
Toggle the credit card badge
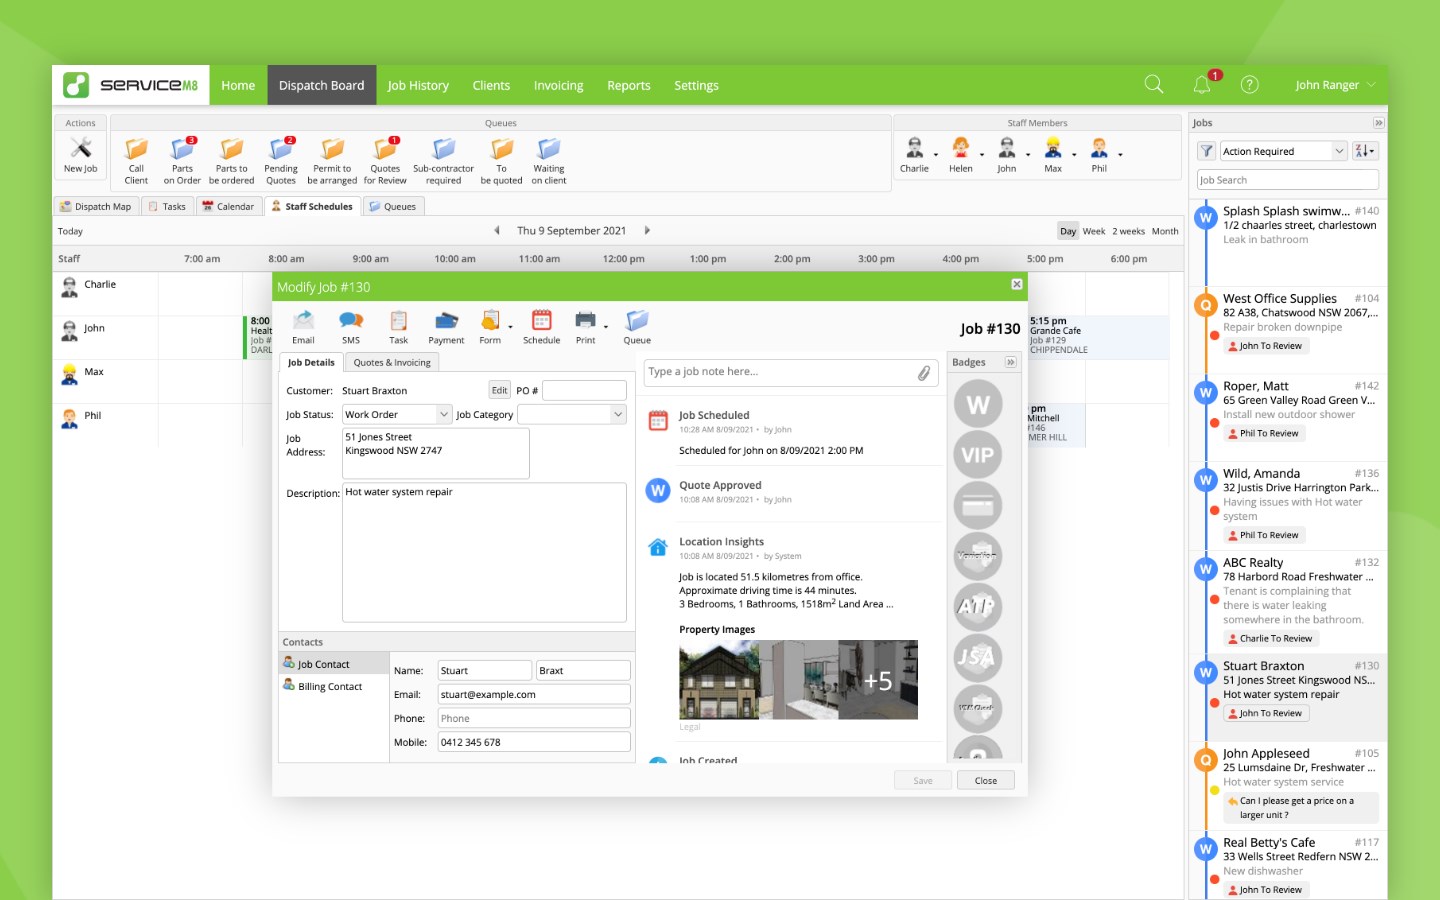click(x=978, y=506)
